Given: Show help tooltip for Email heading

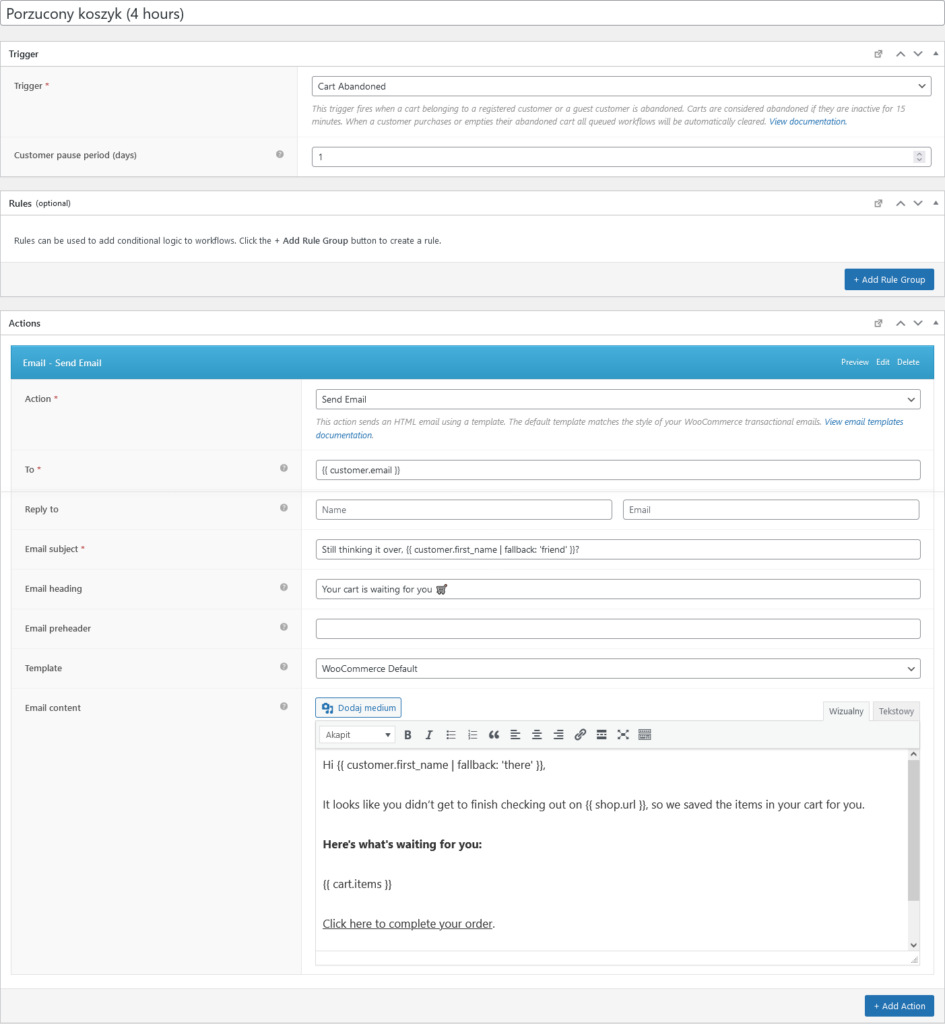Looking at the screenshot, I should (x=283, y=587).
